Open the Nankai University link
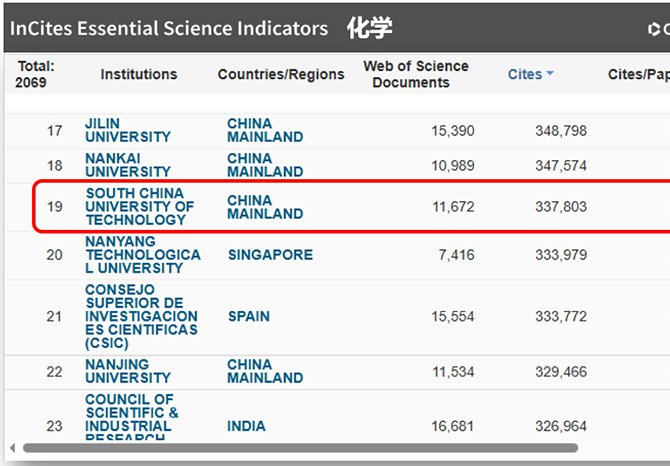Viewport: 670px width, 466px height. [128, 165]
